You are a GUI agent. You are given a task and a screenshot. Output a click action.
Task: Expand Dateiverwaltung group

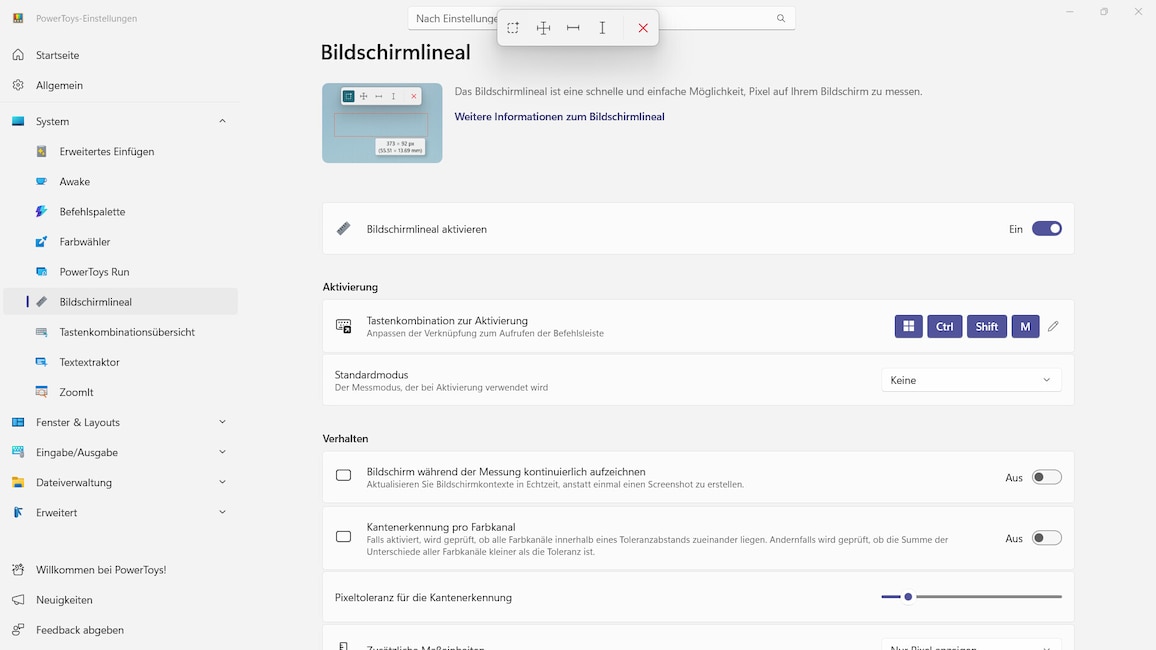(121, 483)
